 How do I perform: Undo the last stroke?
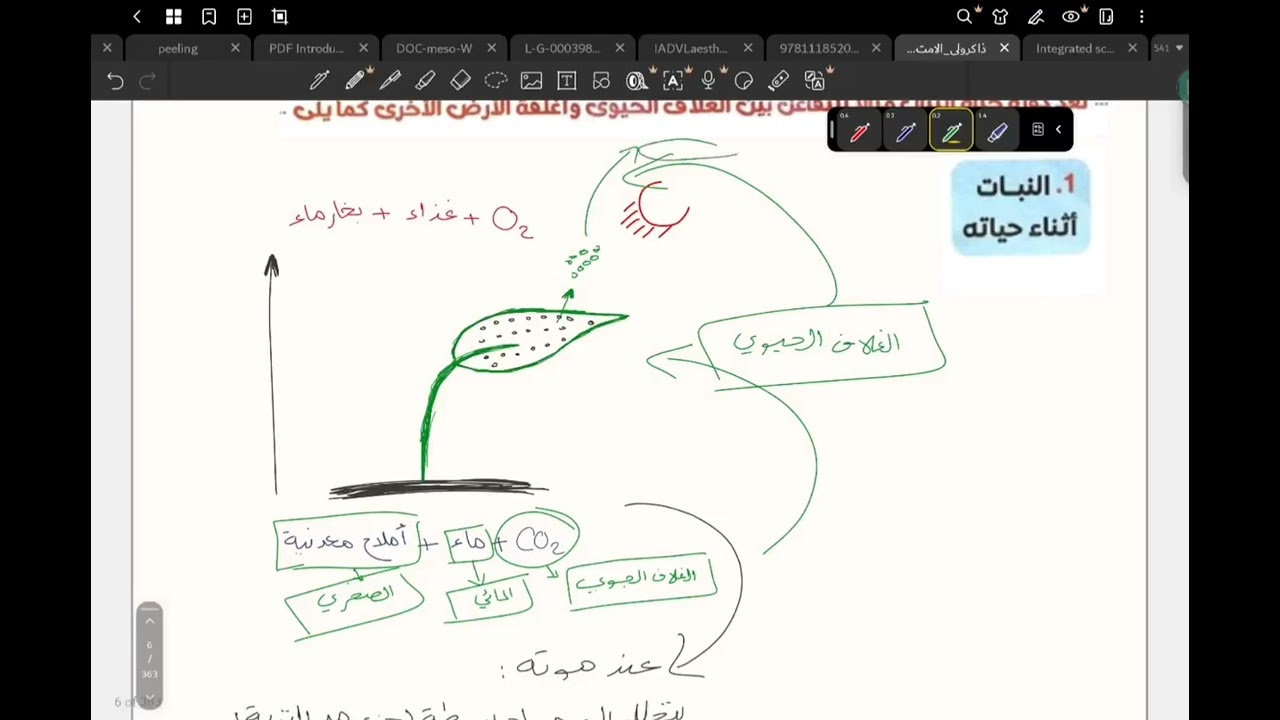coord(115,81)
